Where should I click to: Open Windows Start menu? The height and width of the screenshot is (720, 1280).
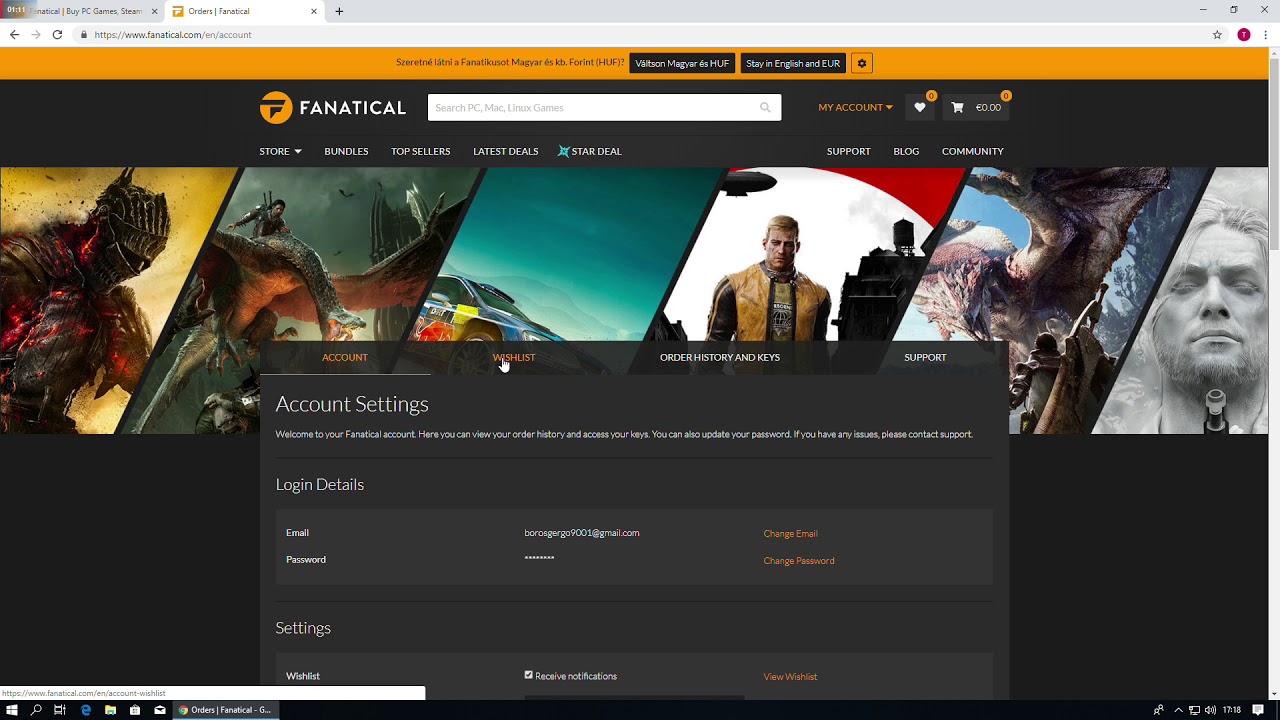12,710
